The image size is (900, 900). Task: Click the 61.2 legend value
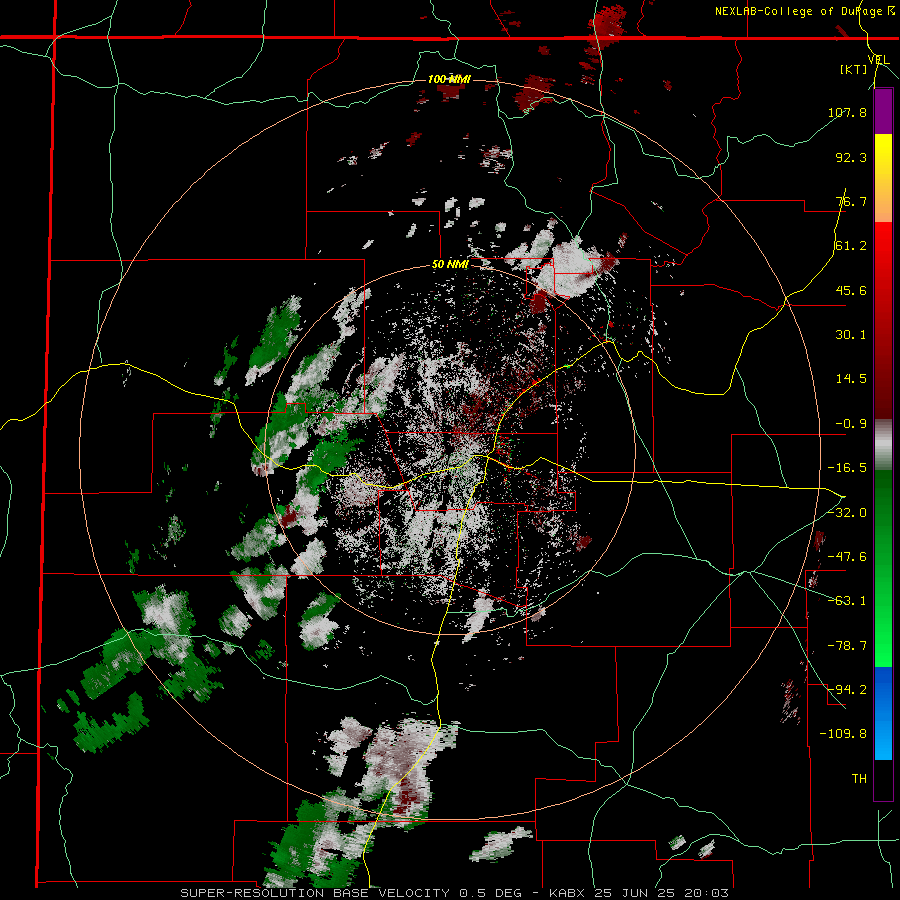click(x=851, y=246)
